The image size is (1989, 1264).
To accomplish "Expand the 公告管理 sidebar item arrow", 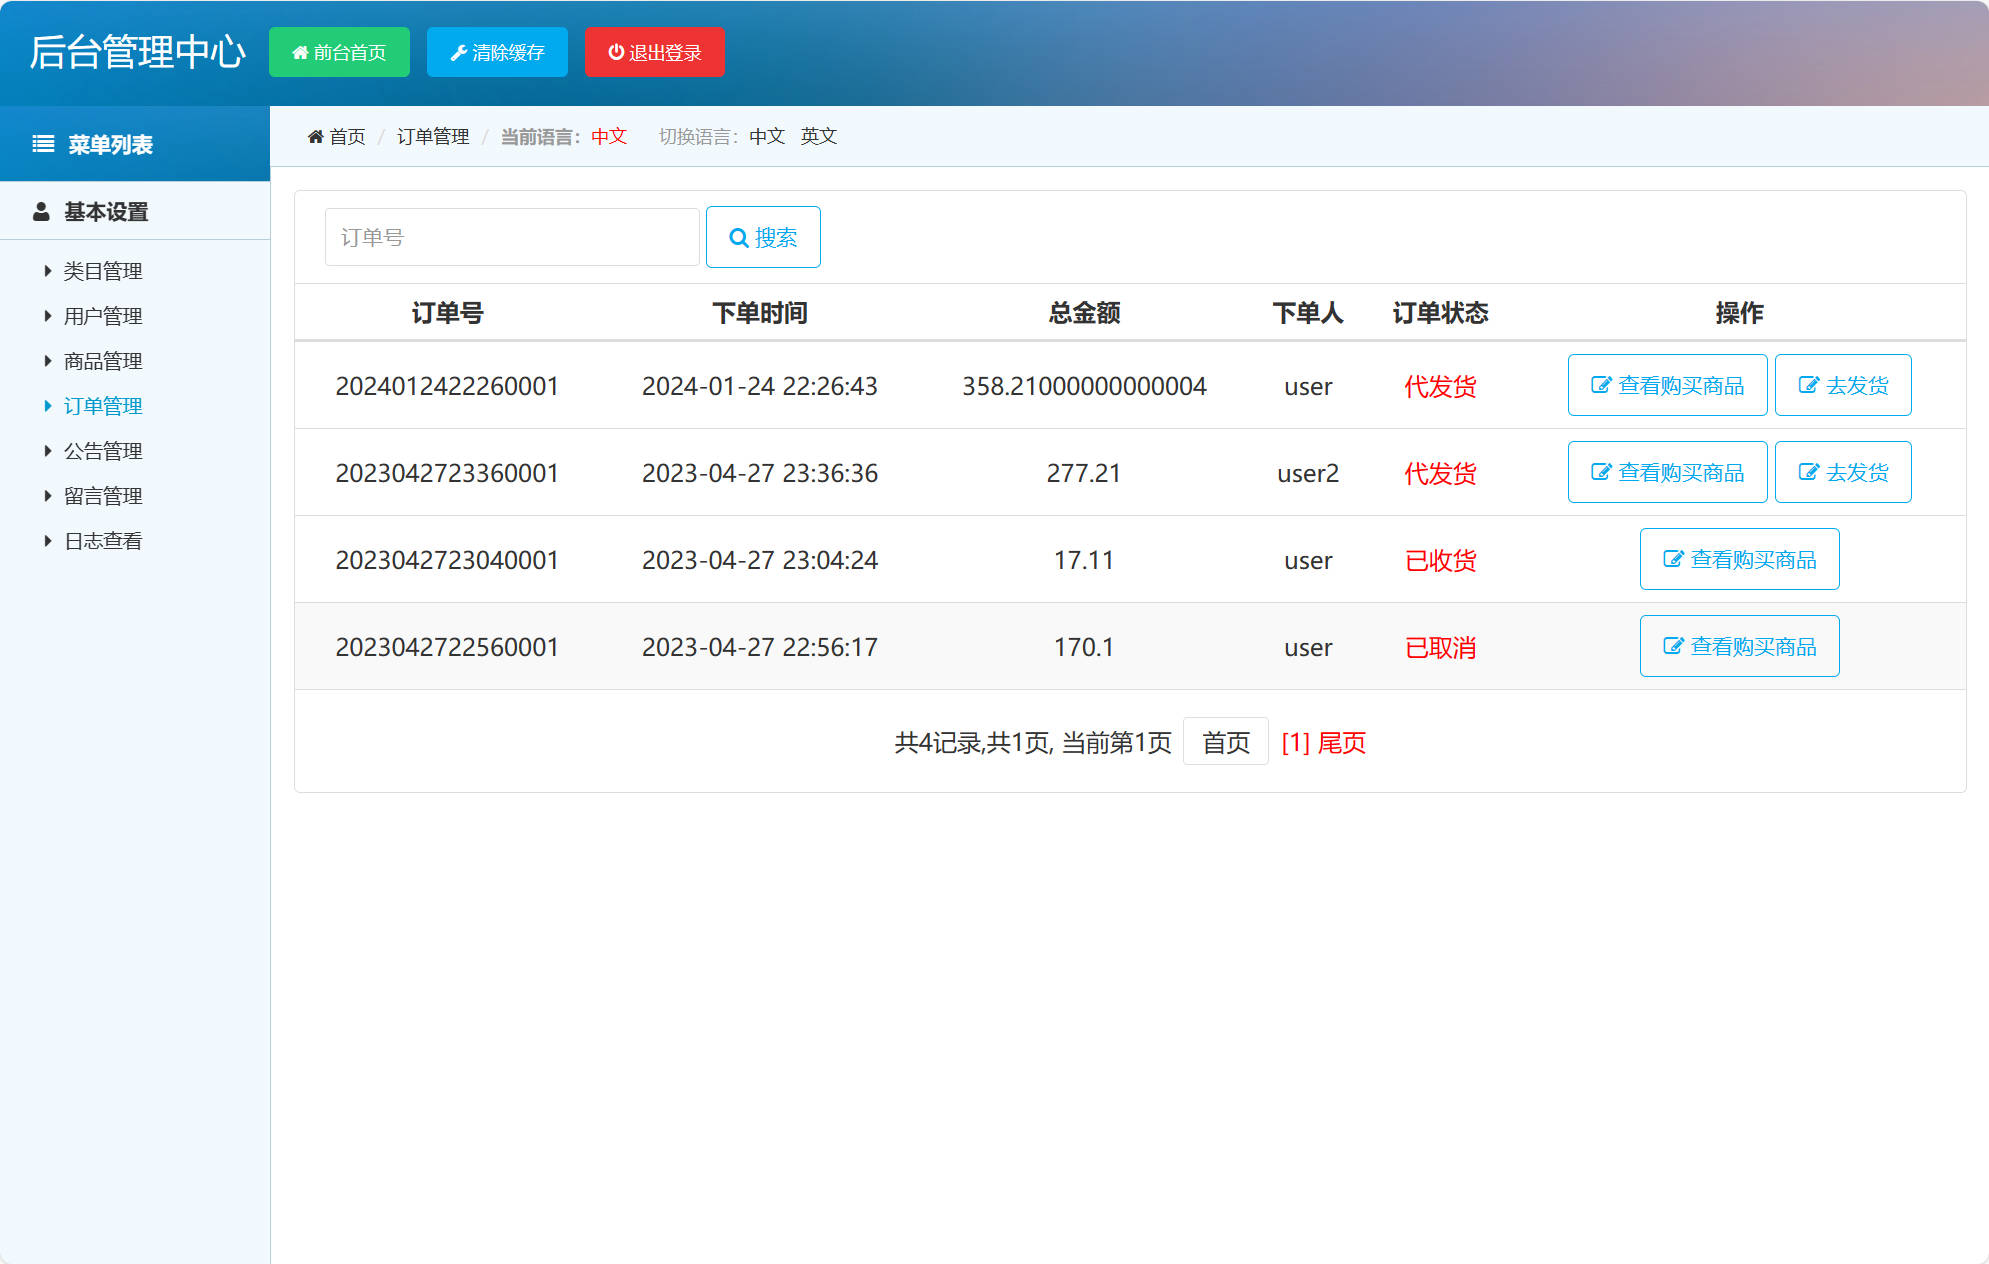I will (48, 450).
